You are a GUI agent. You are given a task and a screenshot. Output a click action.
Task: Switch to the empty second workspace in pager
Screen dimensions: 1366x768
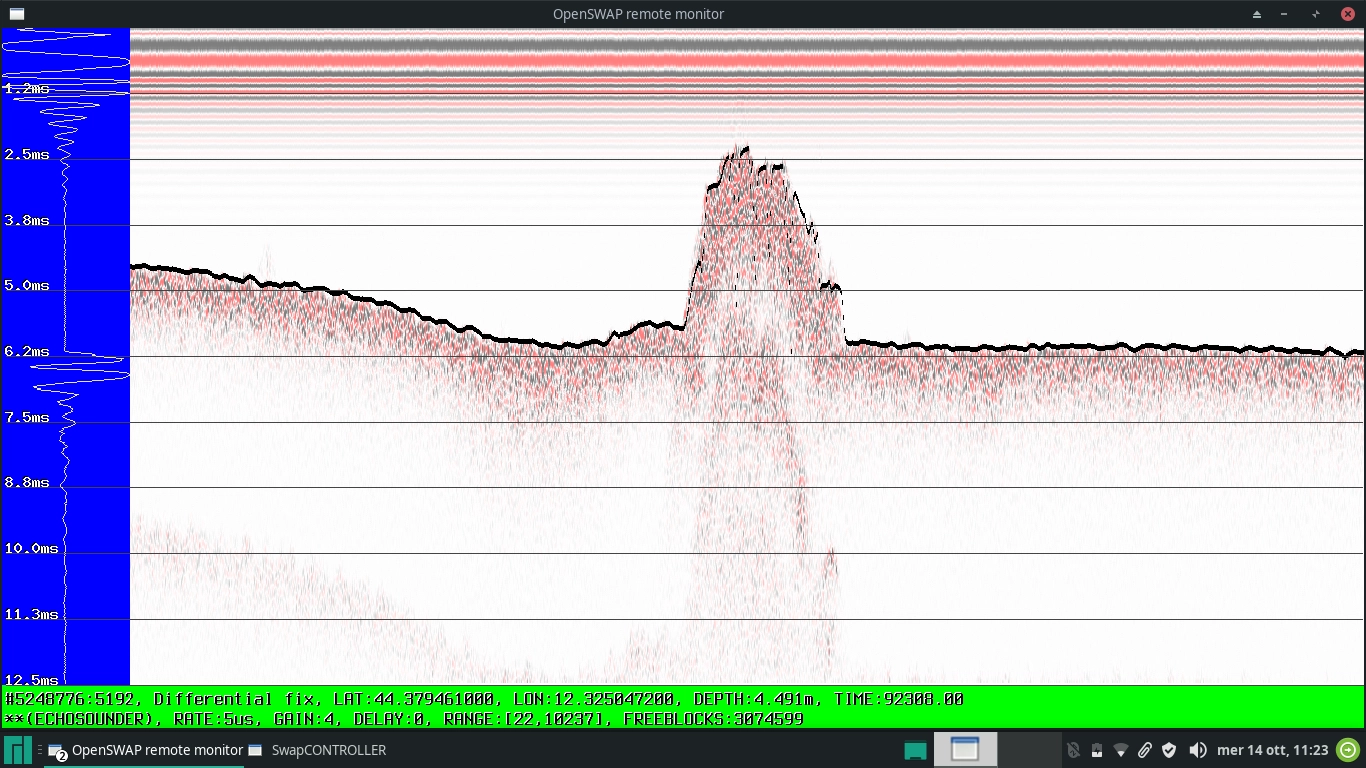[x=1029, y=750]
